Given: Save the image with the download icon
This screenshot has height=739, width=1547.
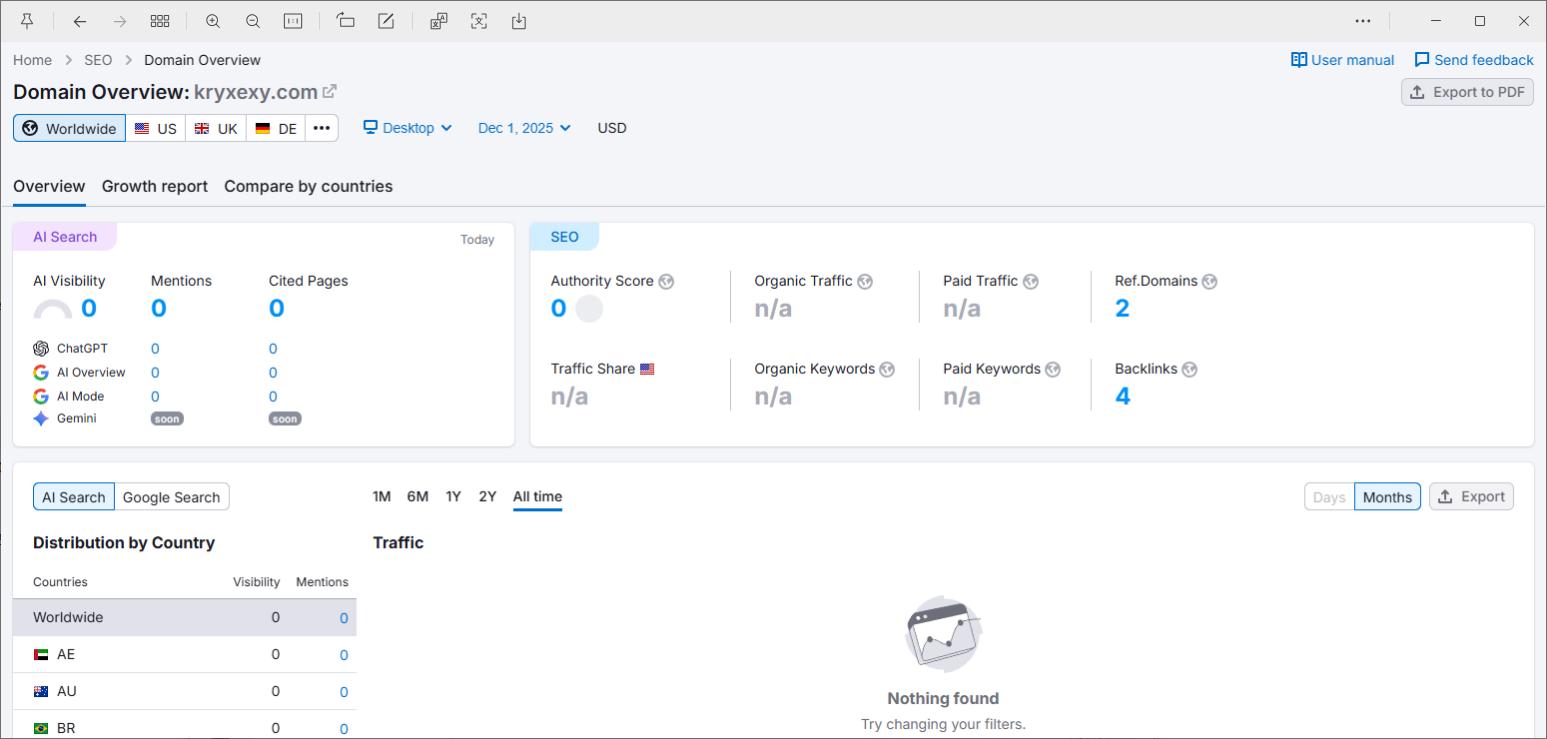Looking at the screenshot, I should pos(519,21).
